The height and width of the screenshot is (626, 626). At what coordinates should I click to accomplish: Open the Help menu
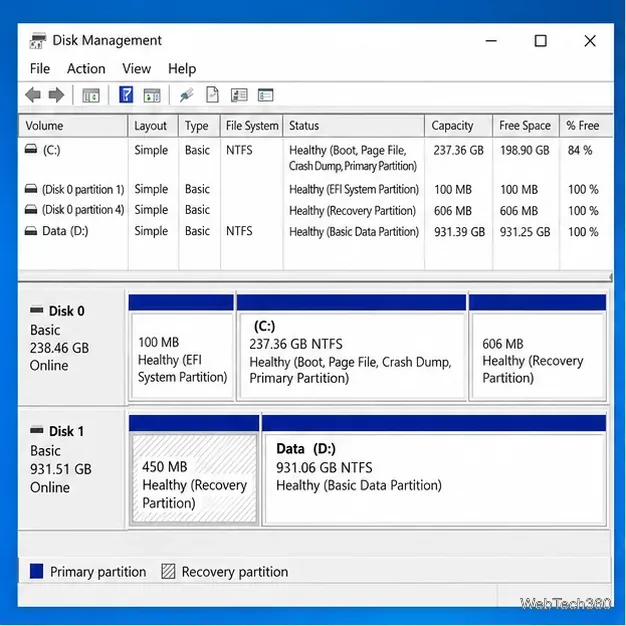point(182,69)
